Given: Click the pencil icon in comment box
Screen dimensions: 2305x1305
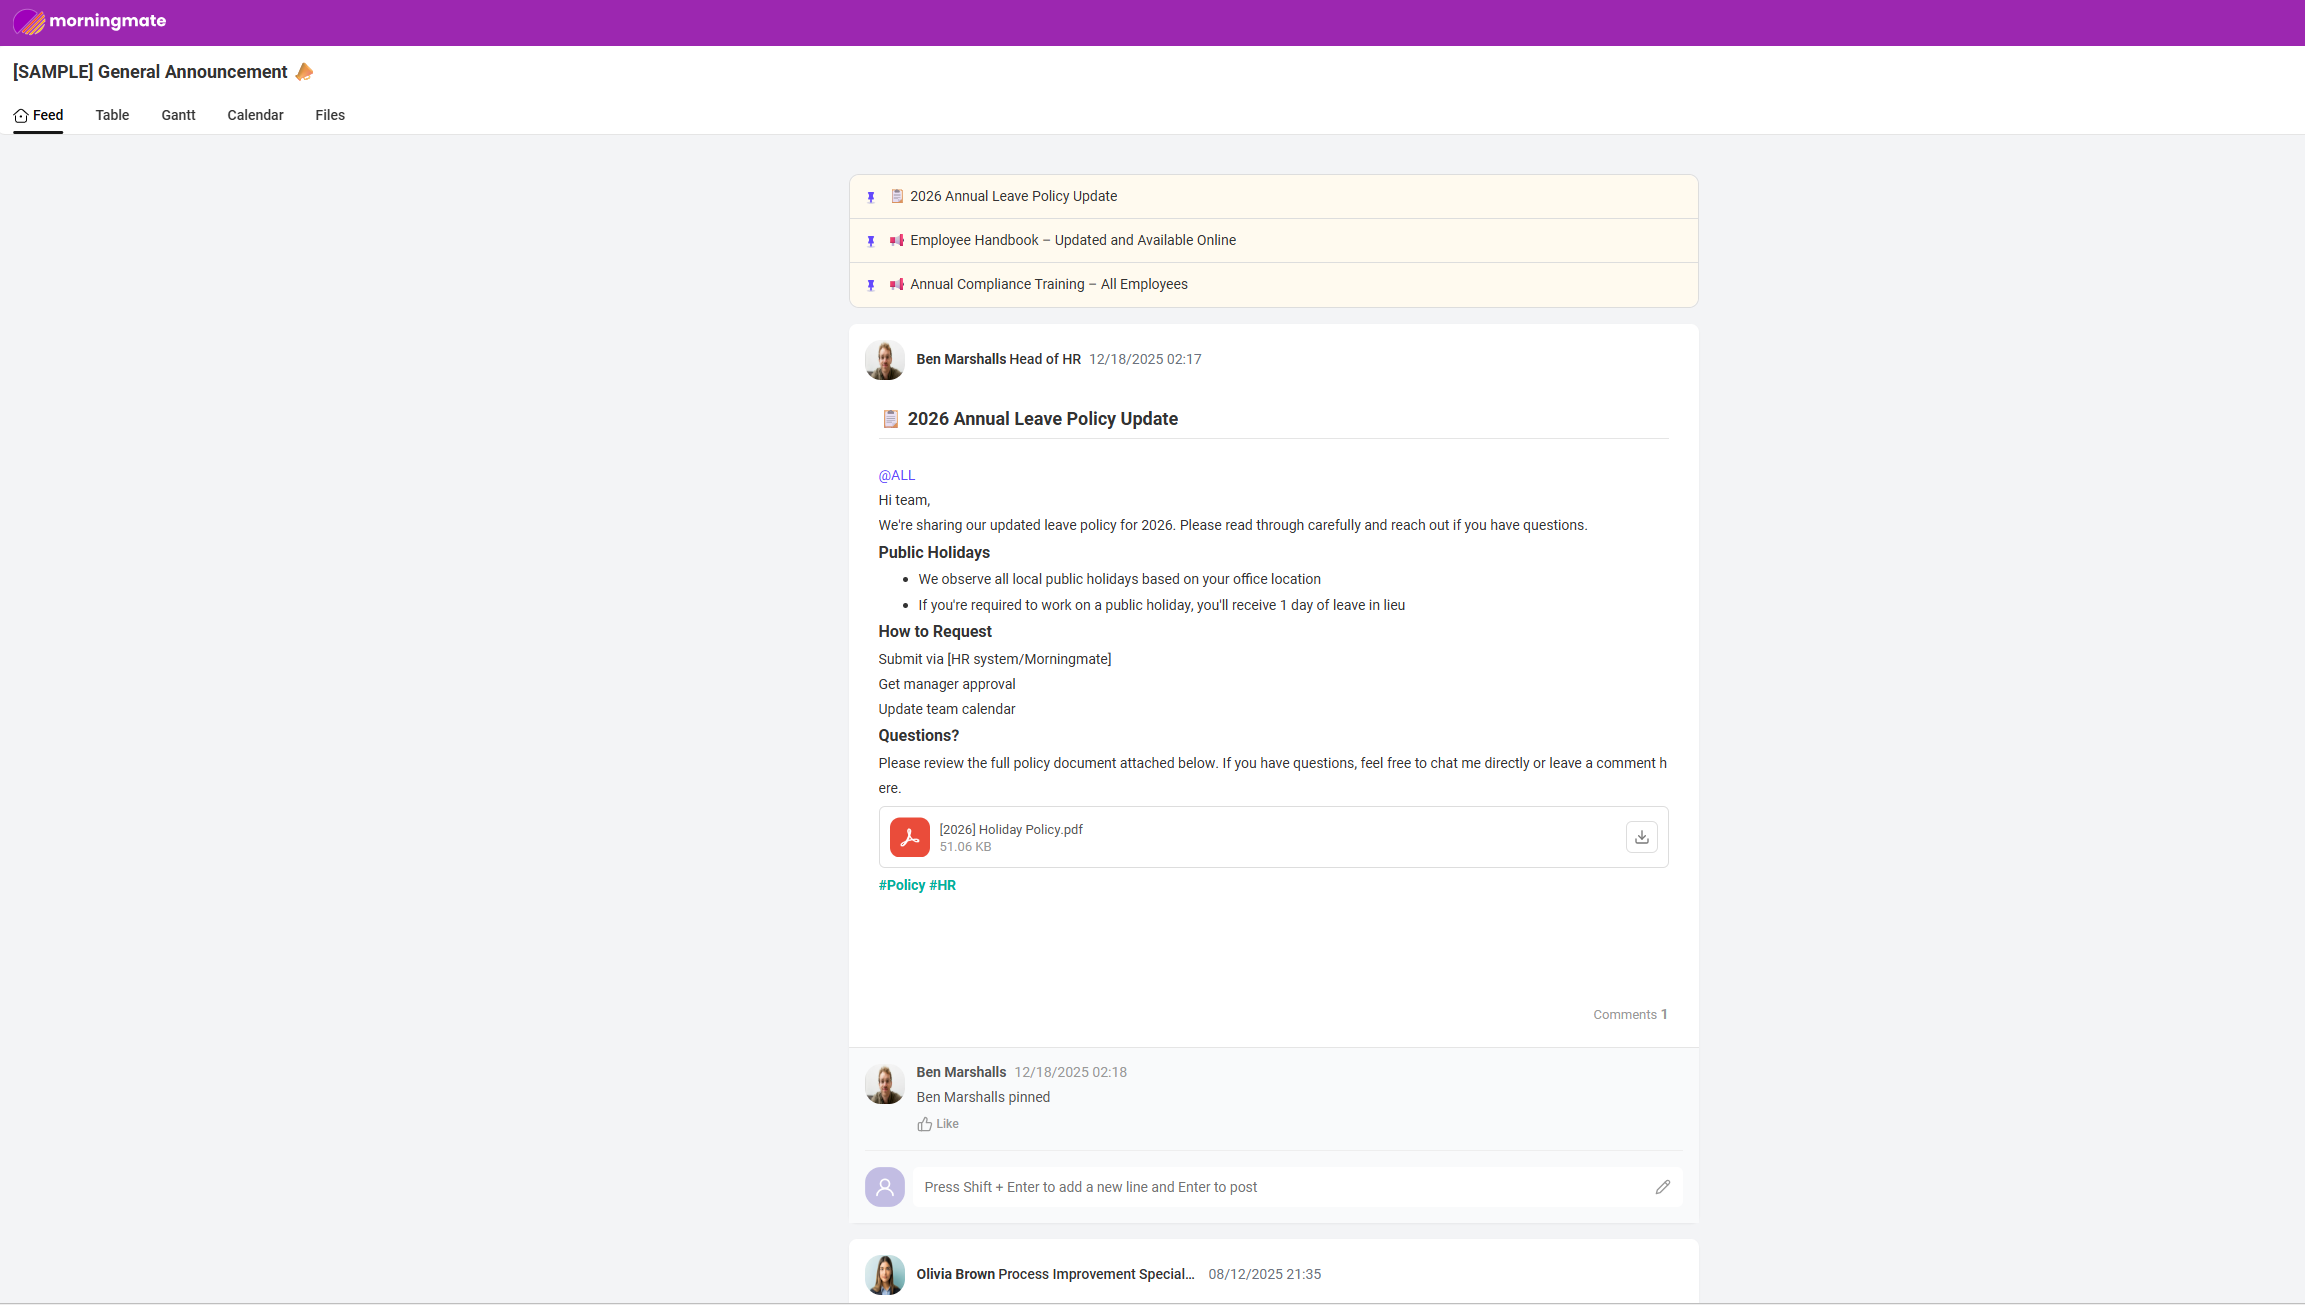Looking at the screenshot, I should [1662, 1187].
